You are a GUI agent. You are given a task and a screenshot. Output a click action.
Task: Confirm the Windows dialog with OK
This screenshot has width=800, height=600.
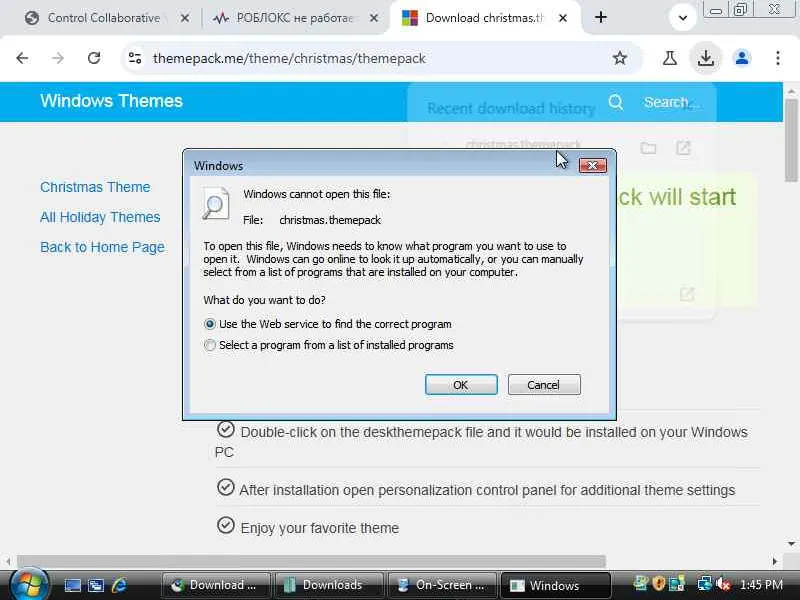coord(461,385)
